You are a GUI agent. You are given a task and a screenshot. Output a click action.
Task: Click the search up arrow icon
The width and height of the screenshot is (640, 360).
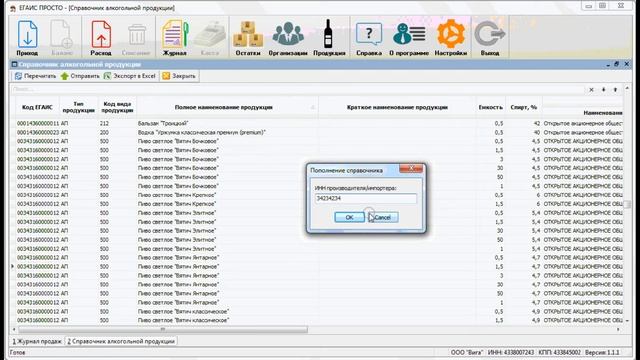(615, 89)
